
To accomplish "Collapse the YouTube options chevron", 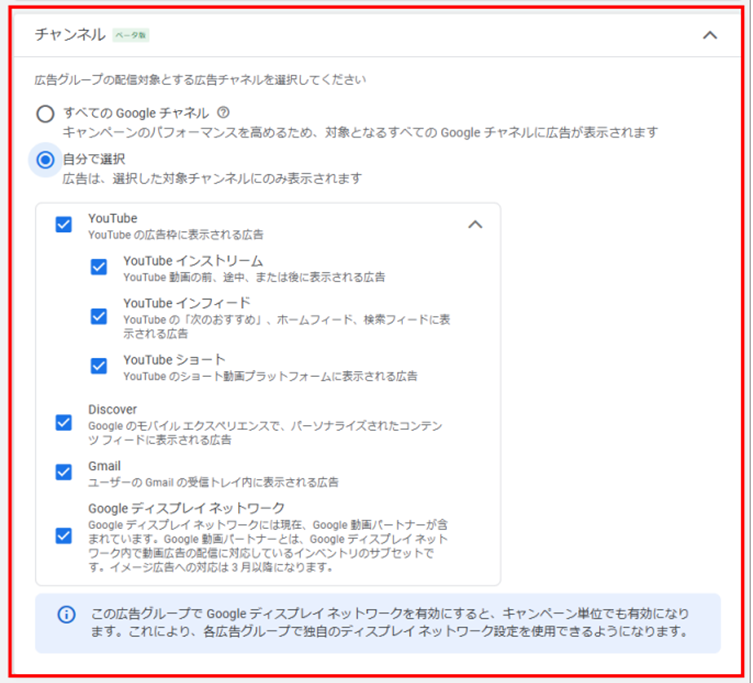I will pos(475,224).
